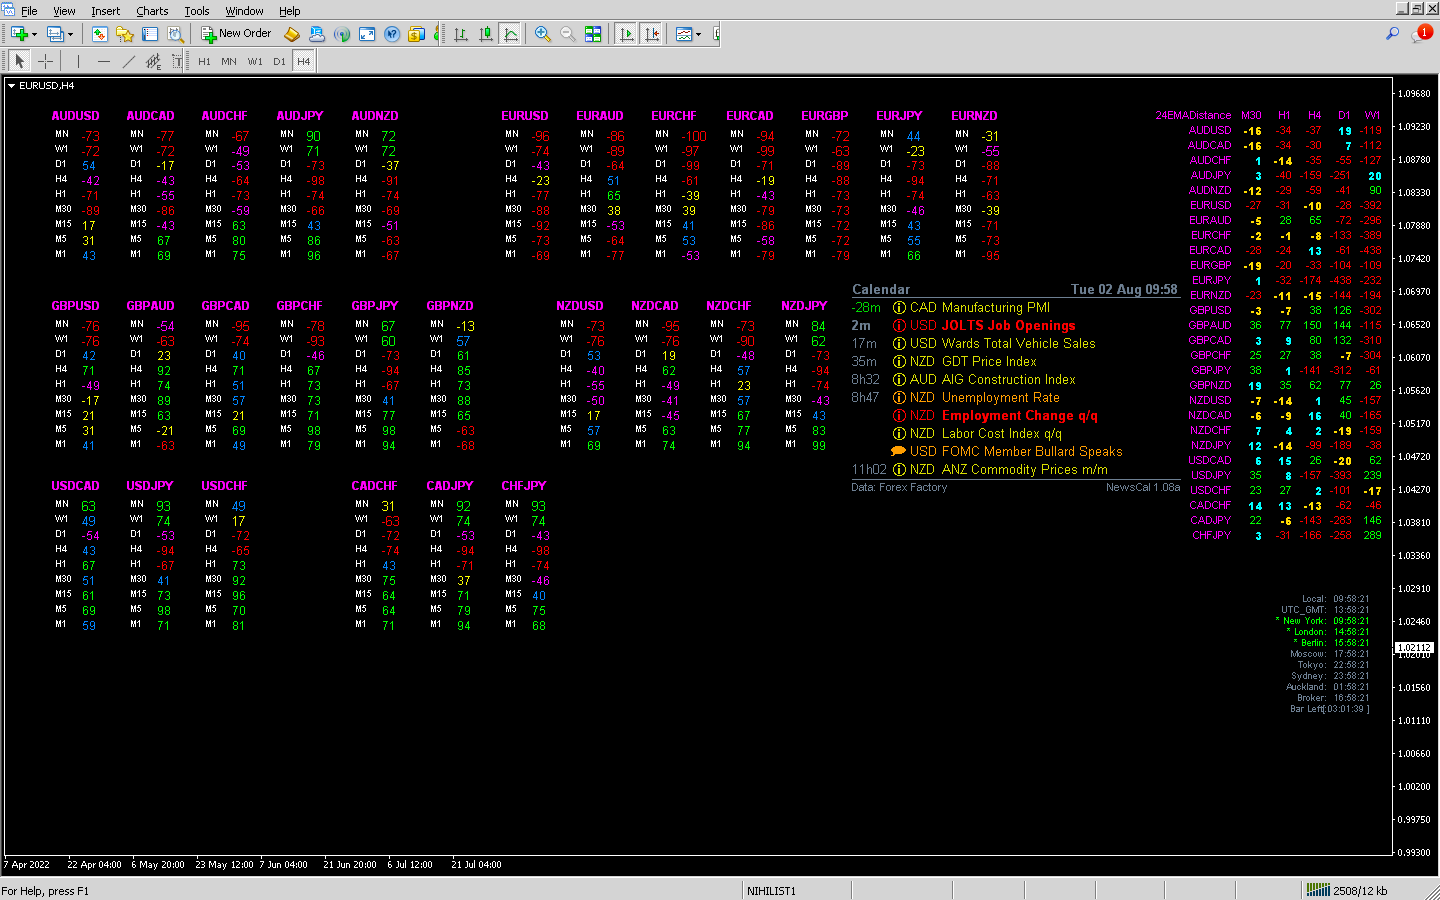This screenshot has width=1440, height=900.
Task: Expand the chart Templates dropdown arrow
Action: tap(698, 34)
